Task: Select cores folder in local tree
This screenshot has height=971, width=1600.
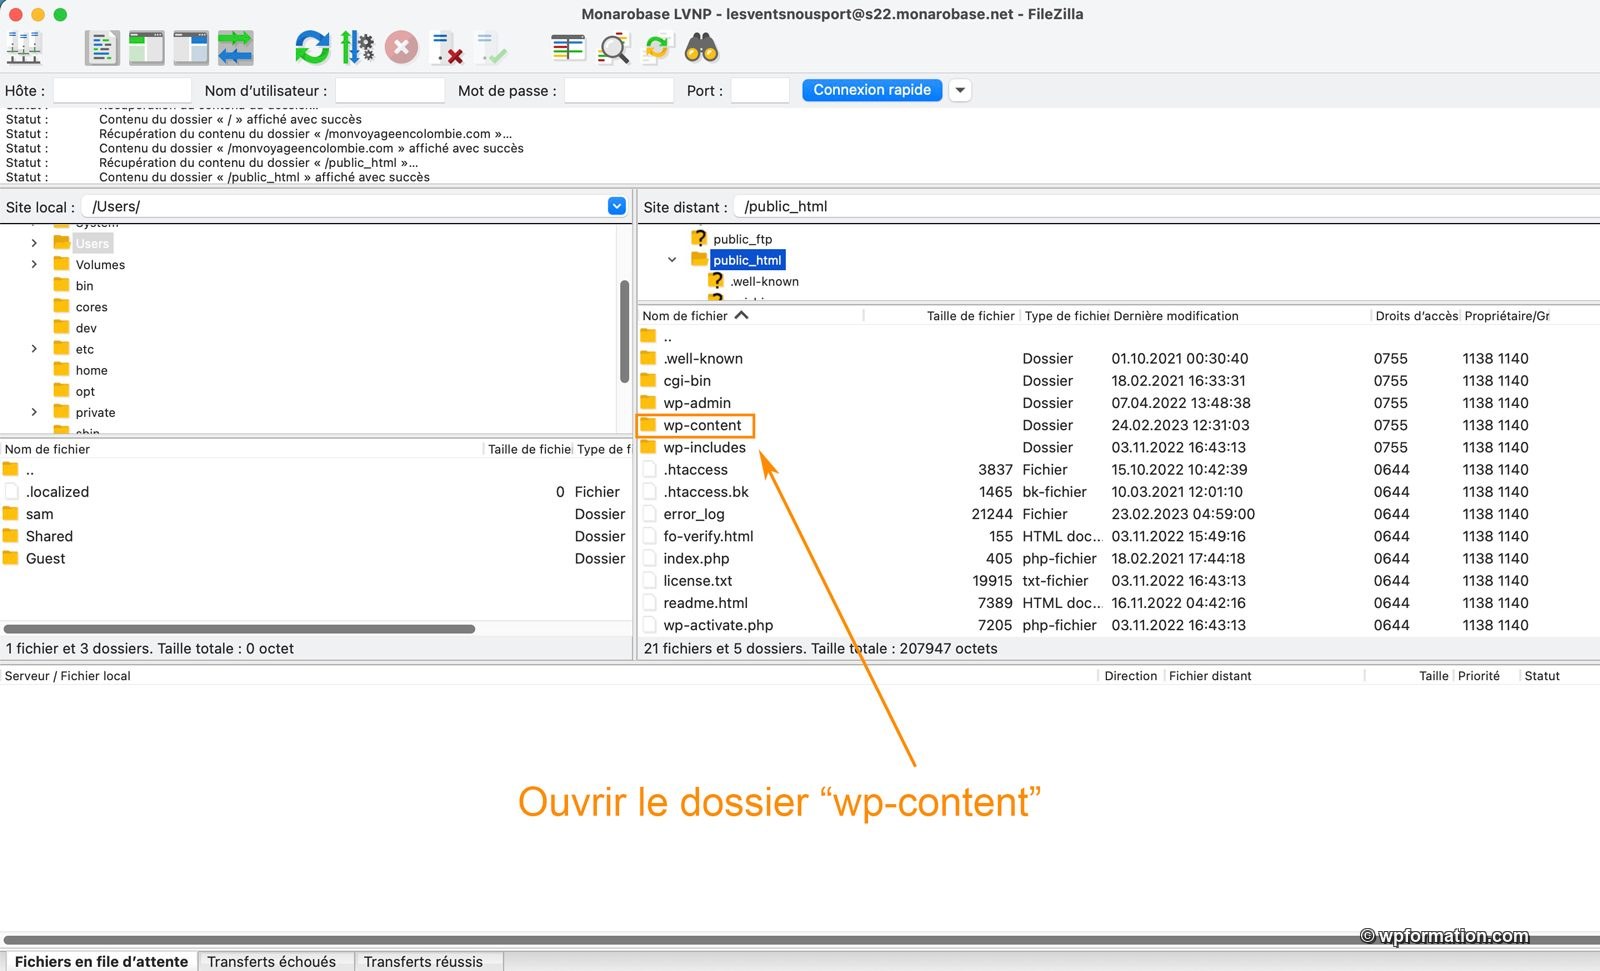Action: pyautogui.click(x=91, y=307)
